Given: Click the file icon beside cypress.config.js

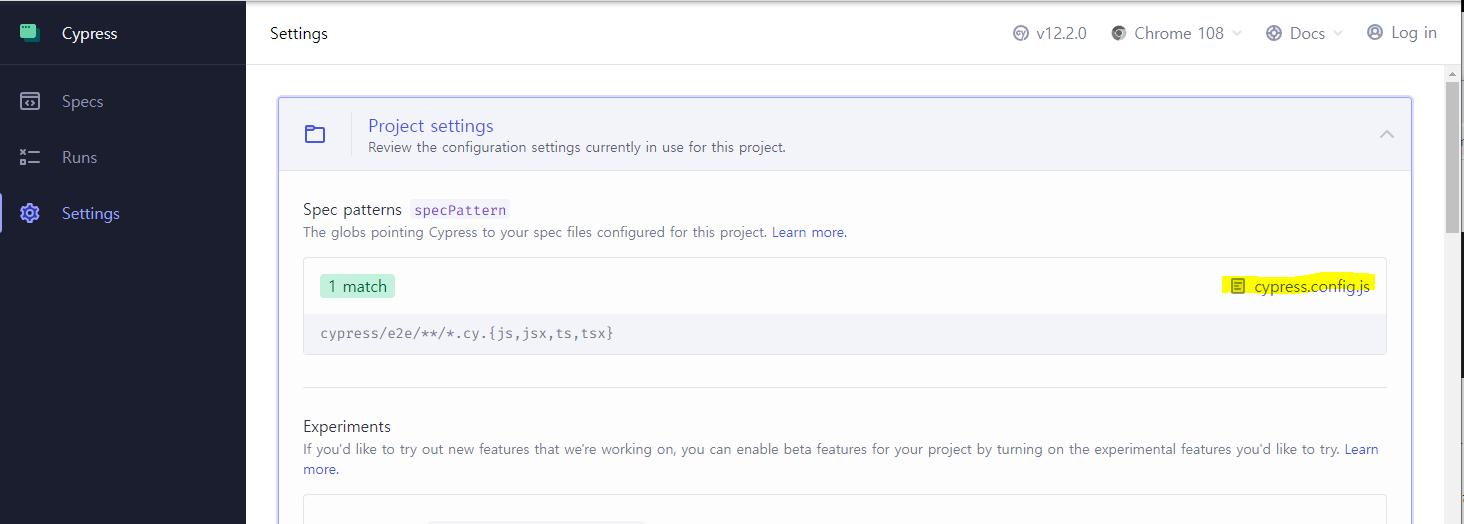Looking at the screenshot, I should click(1238, 286).
